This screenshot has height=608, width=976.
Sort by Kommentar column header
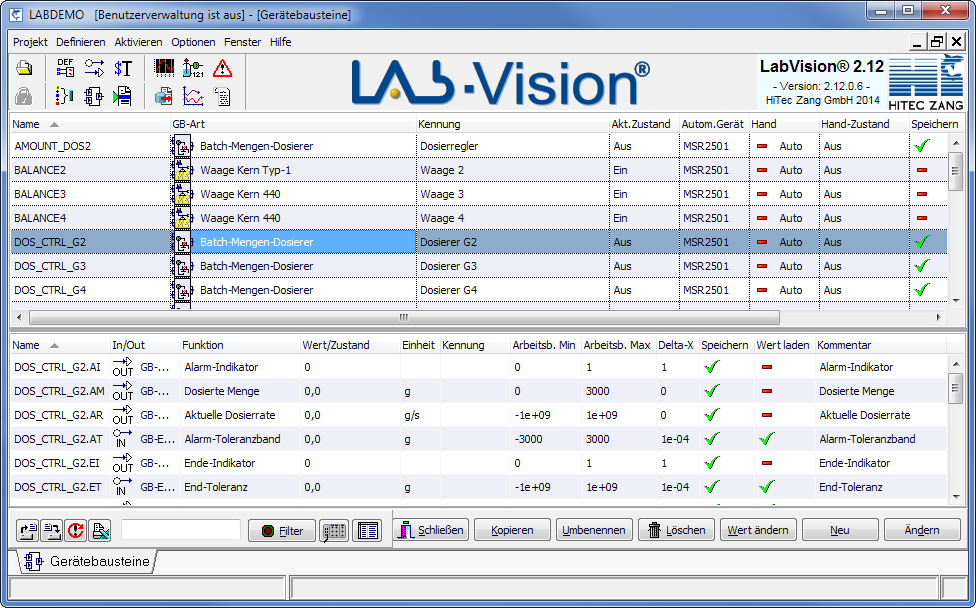point(880,345)
